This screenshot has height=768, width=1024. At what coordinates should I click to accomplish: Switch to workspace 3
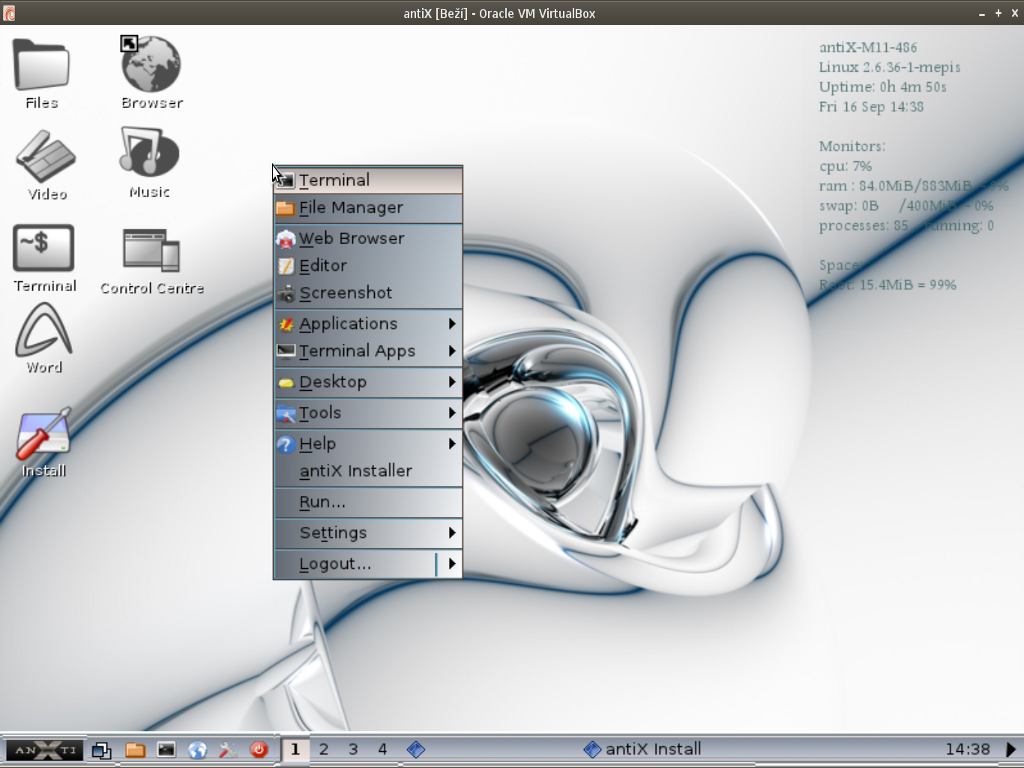click(353, 750)
